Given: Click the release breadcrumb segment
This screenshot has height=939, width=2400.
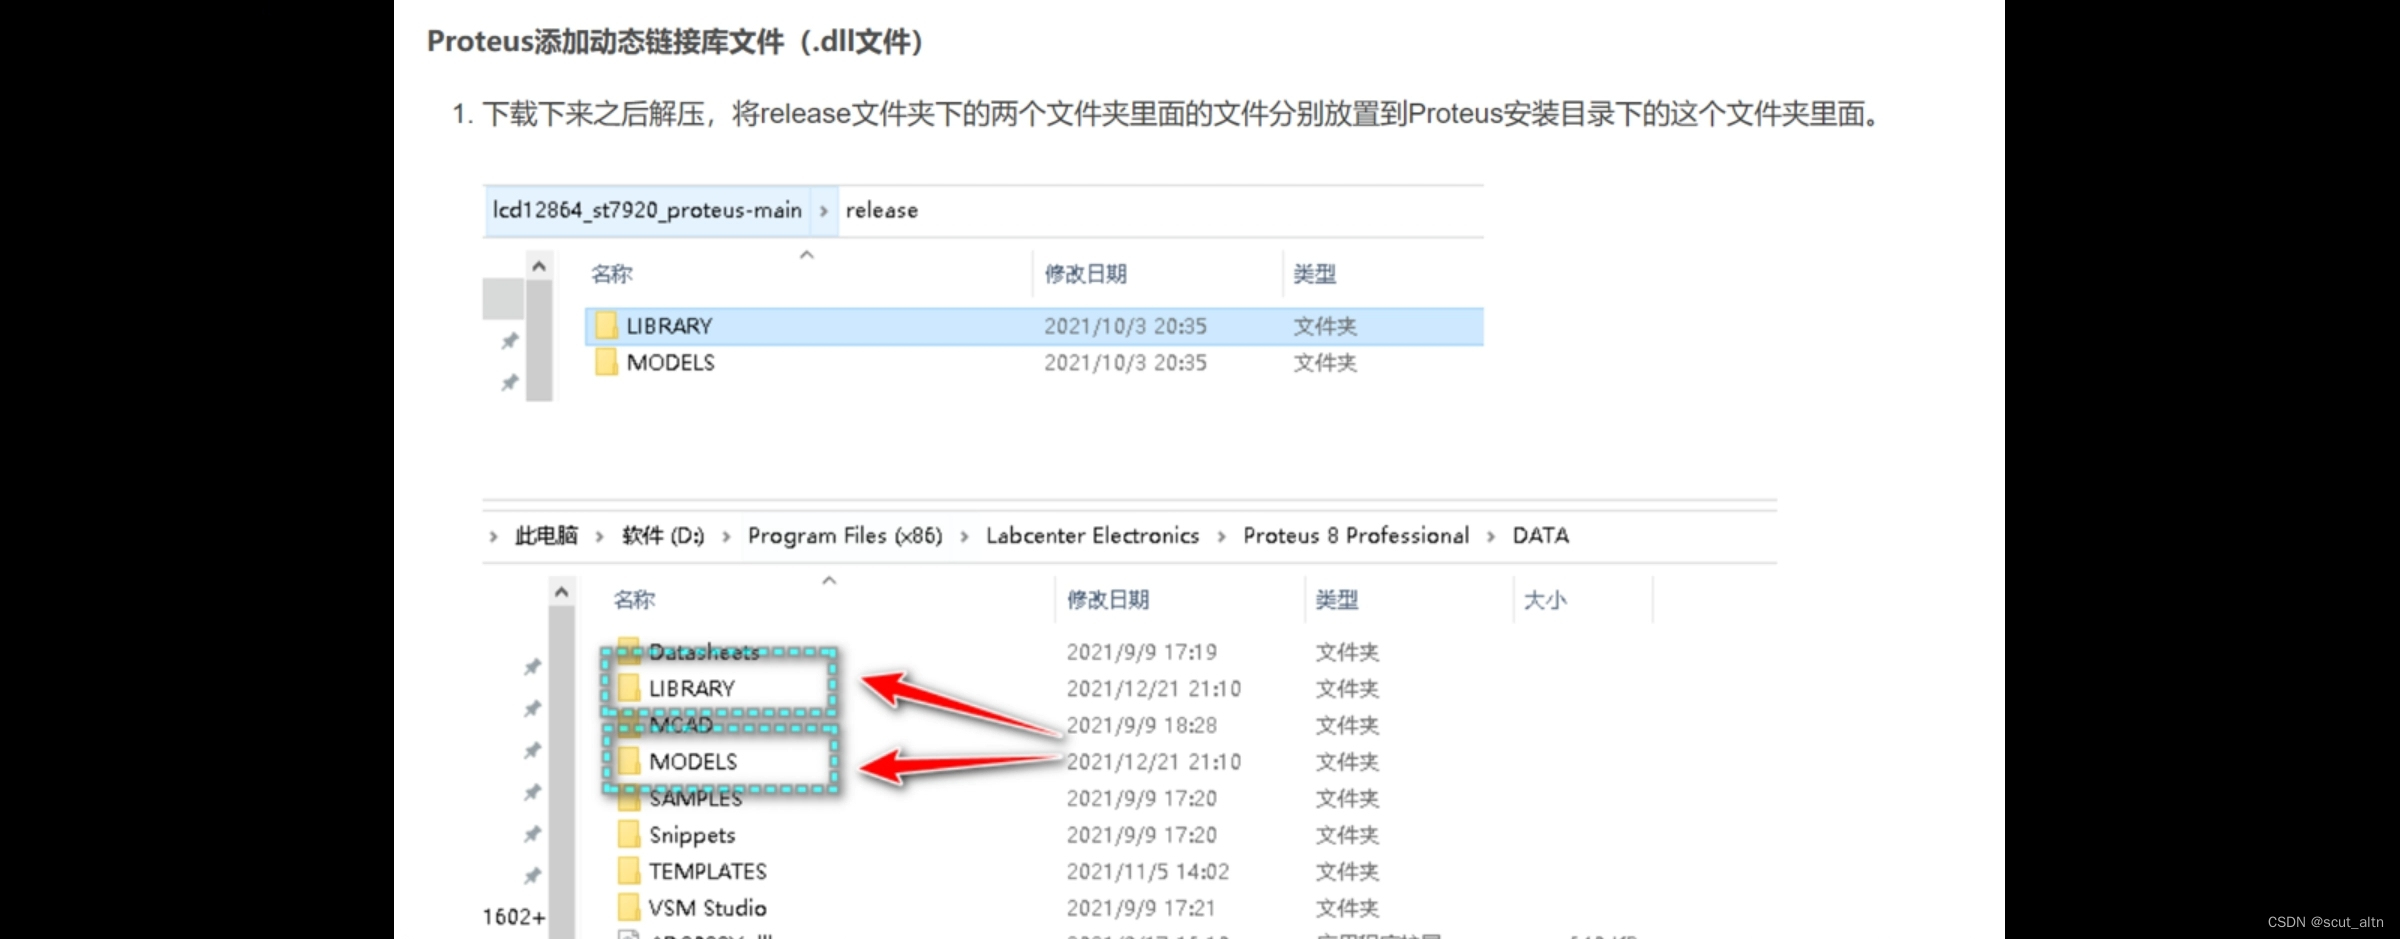Looking at the screenshot, I should coord(882,210).
